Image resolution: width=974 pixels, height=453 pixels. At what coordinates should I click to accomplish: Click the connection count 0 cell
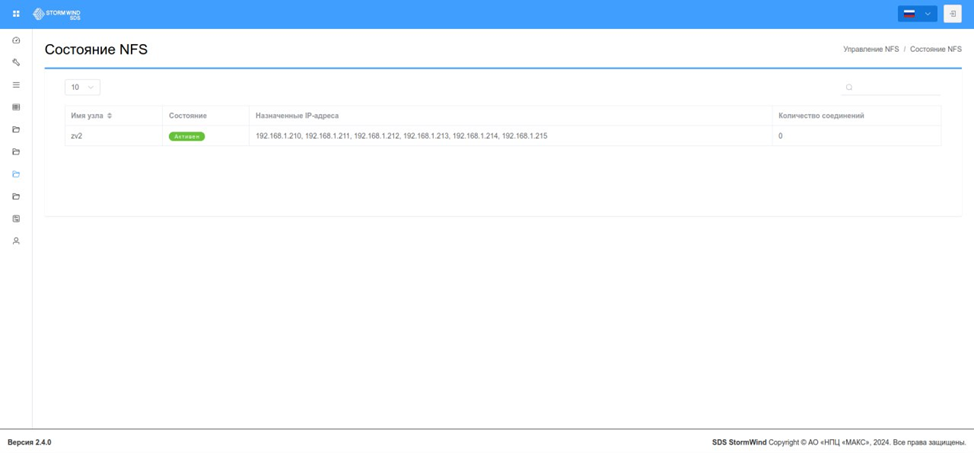click(857, 136)
